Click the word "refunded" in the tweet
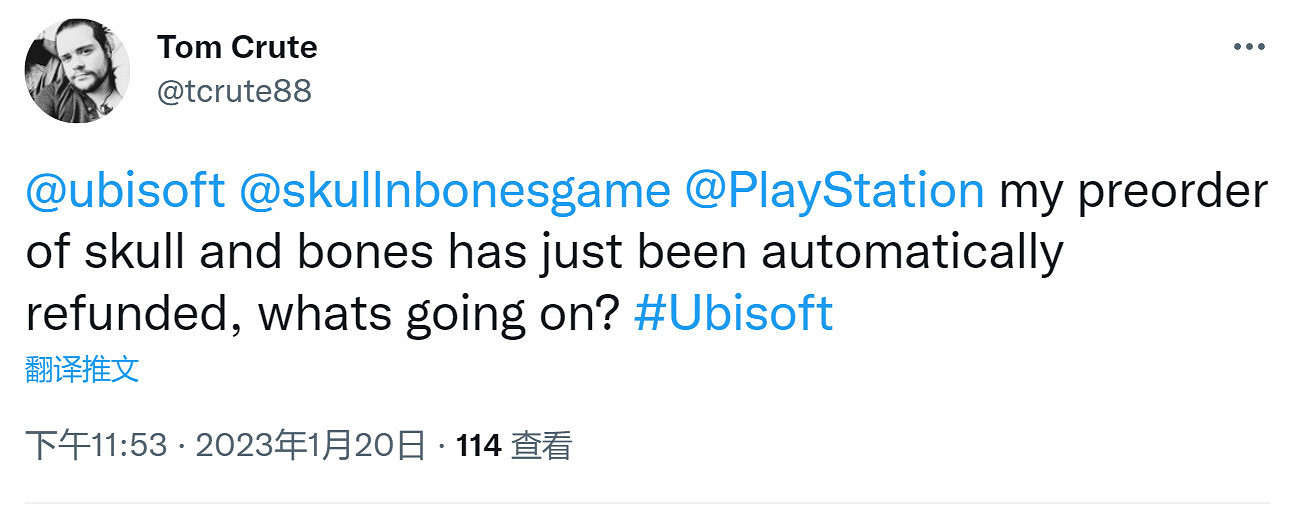The image size is (1302, 514). pos(132,313)
